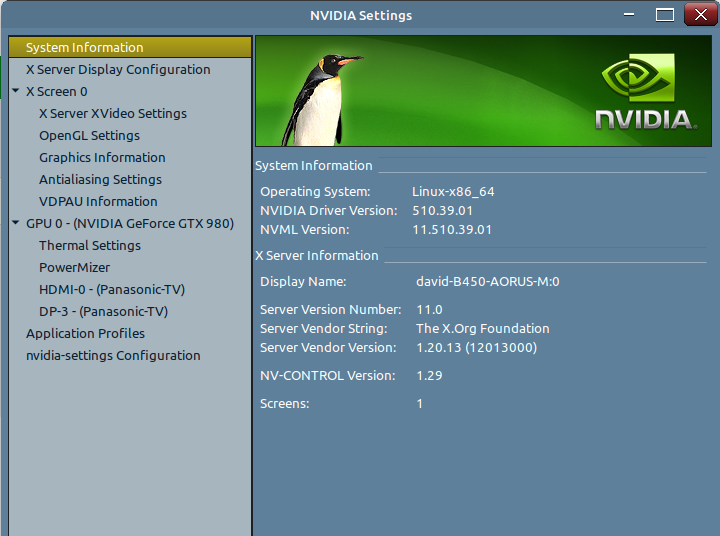Minimize the NVIDIA Settings window
720x536 pixels.
click(629, 15)
